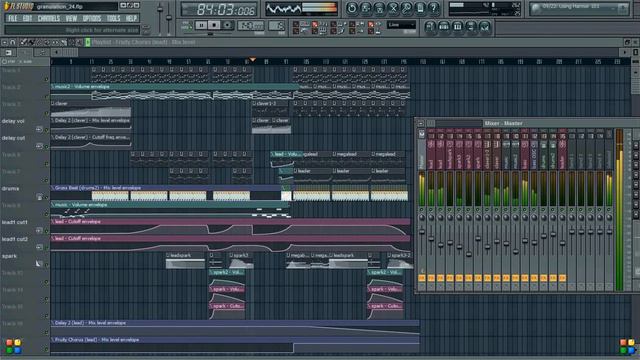Click the master pitch slider in top toolbar
Image resolution: width=640 pixels, height=360 pixels.
[x=169, y=18]
